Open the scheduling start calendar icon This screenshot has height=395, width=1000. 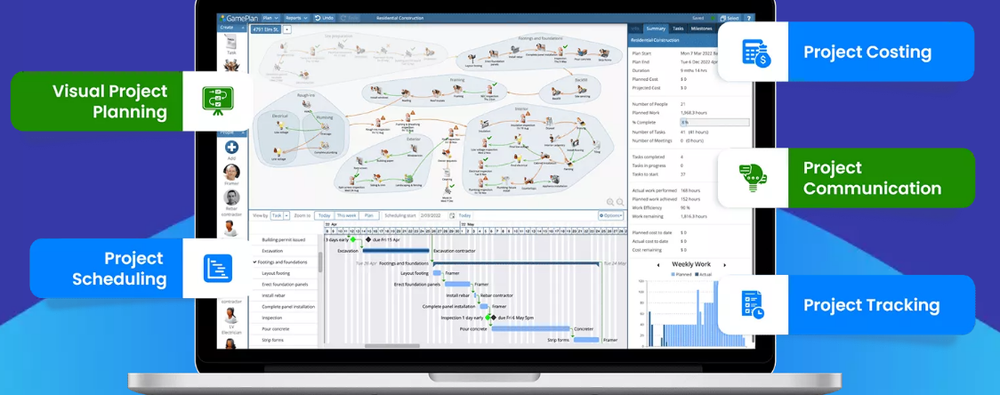click(x=452, y=216)
